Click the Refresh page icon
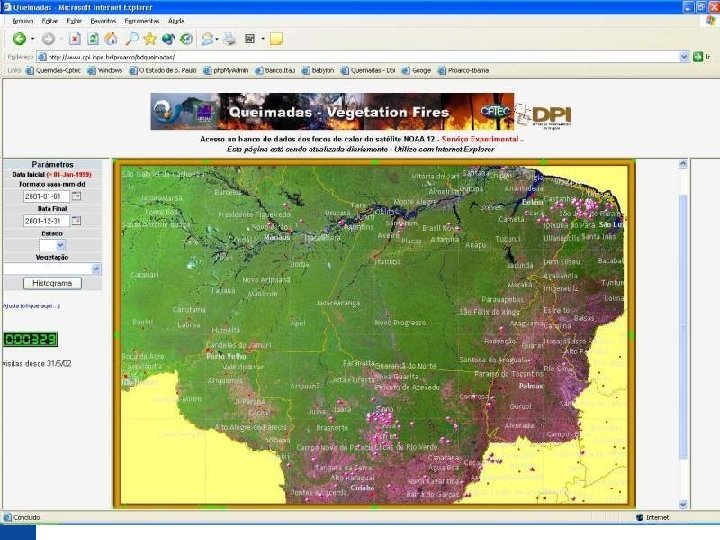 93,39
